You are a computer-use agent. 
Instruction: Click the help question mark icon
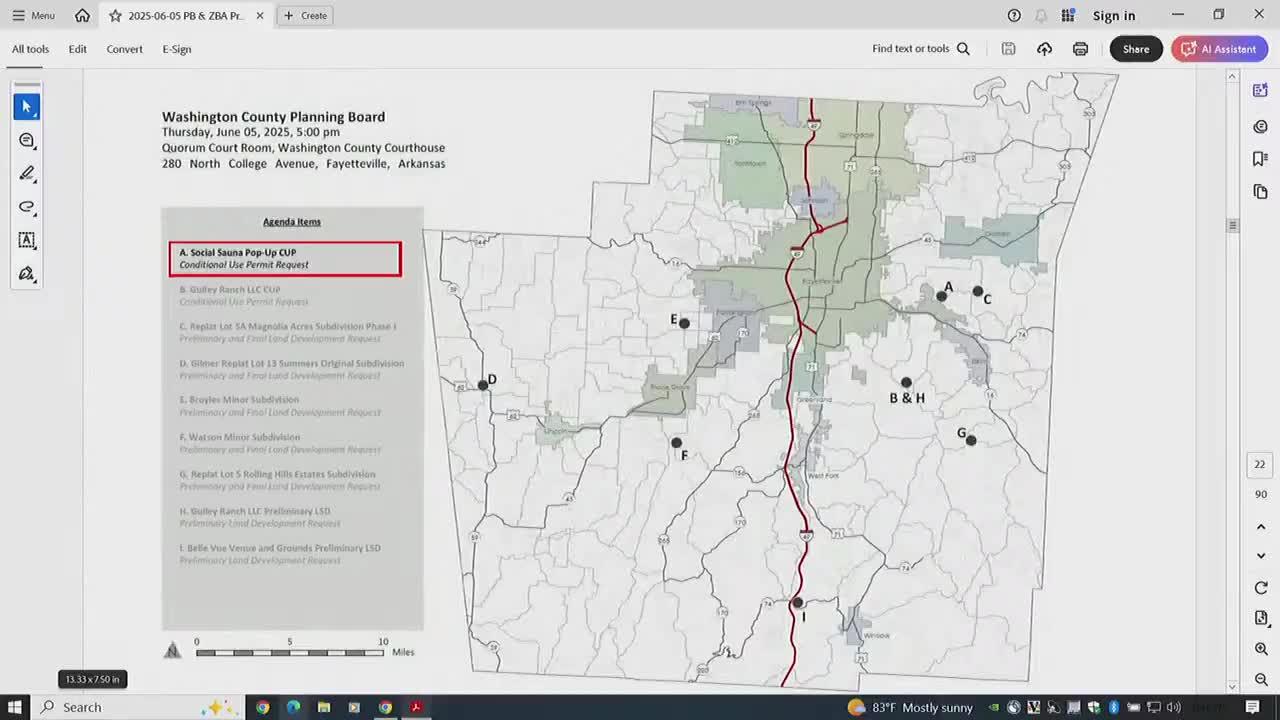(x=1014, y=15)
